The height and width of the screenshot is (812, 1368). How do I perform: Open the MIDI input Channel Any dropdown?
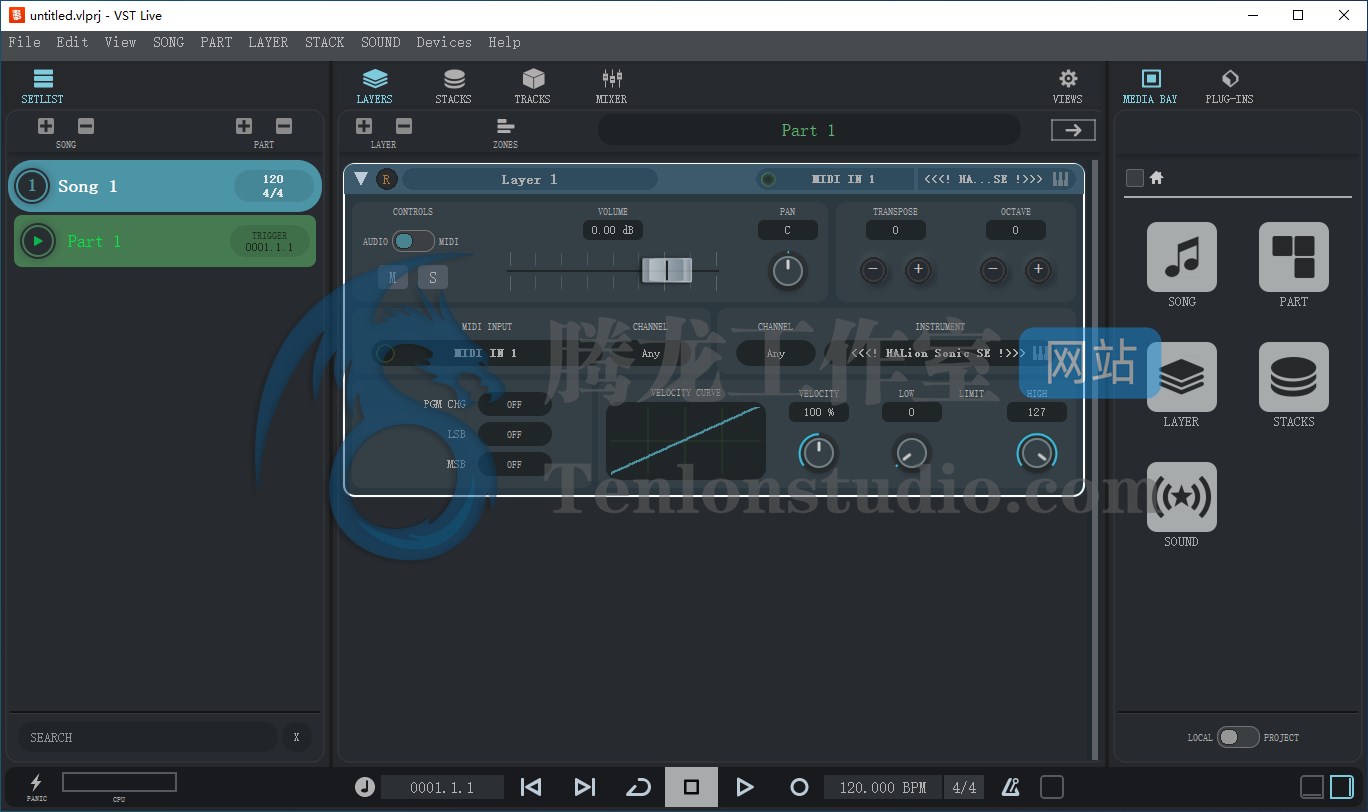click(651, 353)
